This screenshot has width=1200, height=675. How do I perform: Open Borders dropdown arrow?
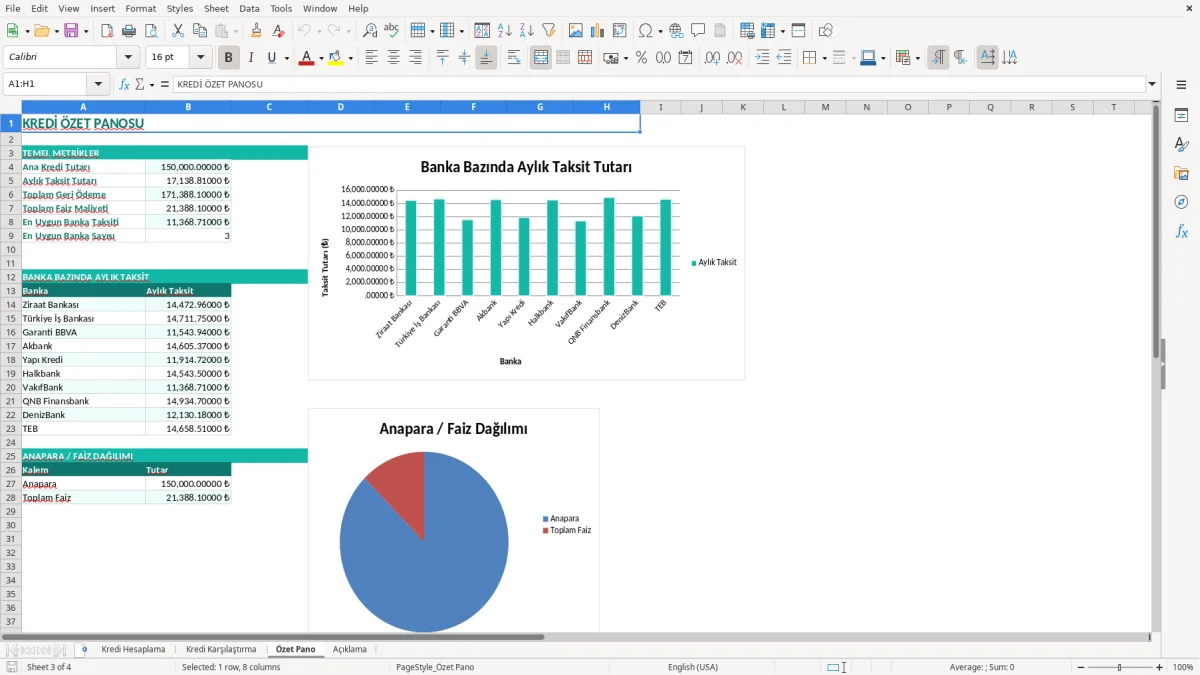(823, 58)
